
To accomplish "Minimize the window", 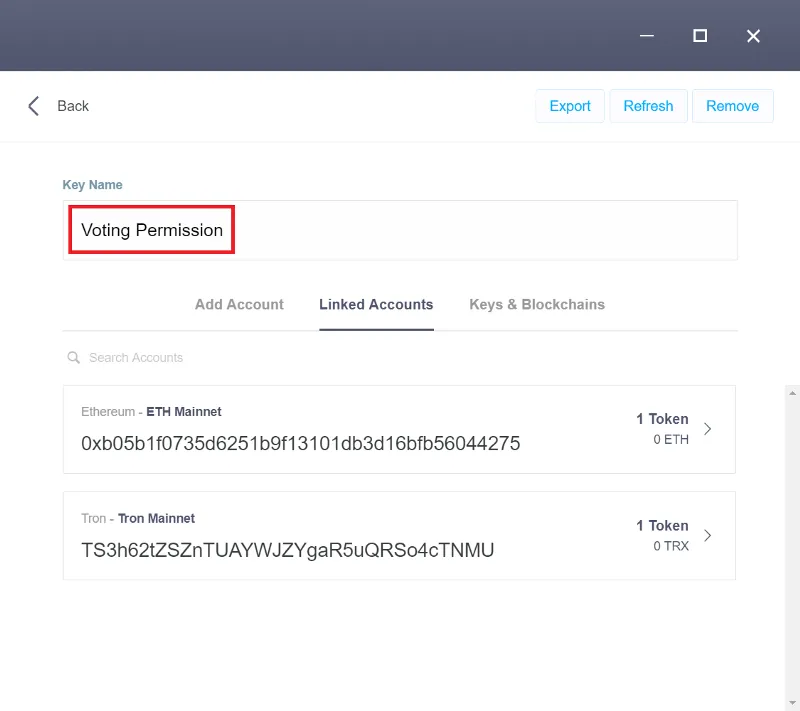I will pos(647,36).
